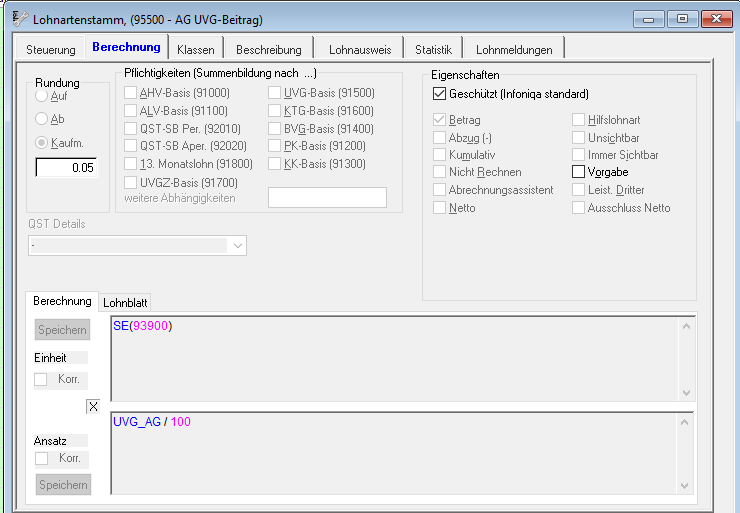Minimize the Lohnartenstamm window

(x=648, y=19)
